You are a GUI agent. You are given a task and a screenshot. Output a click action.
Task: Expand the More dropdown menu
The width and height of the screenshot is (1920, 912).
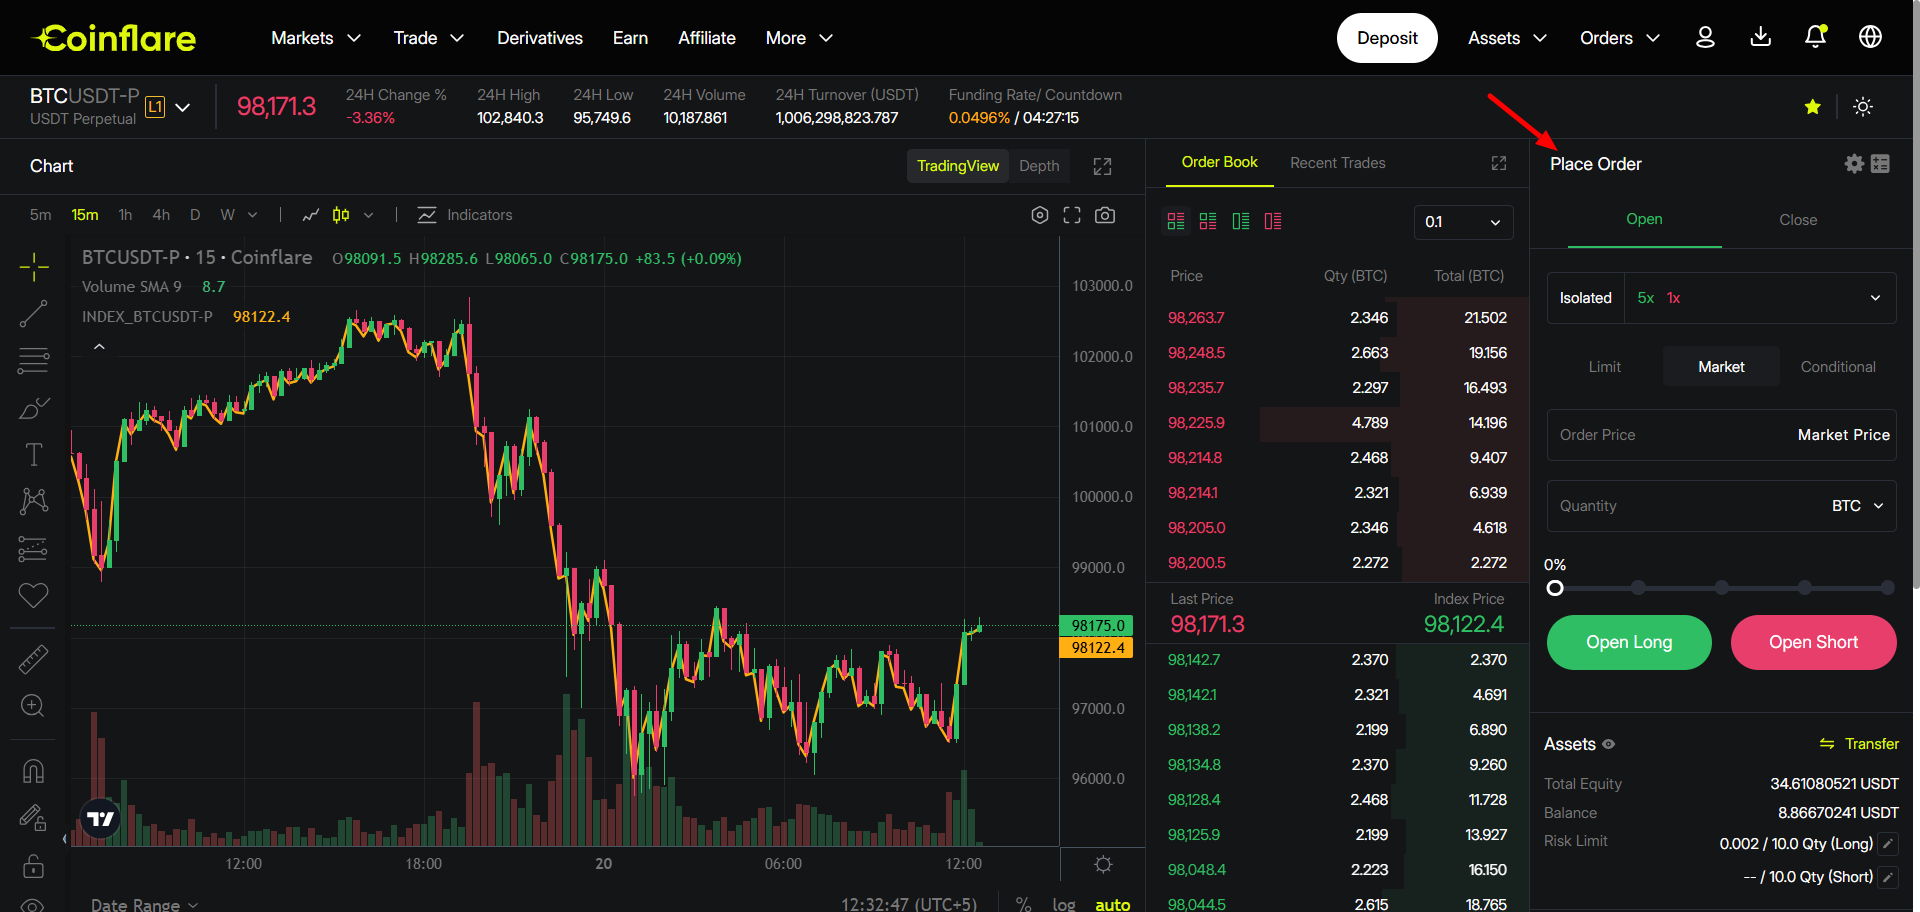[799, 38]
